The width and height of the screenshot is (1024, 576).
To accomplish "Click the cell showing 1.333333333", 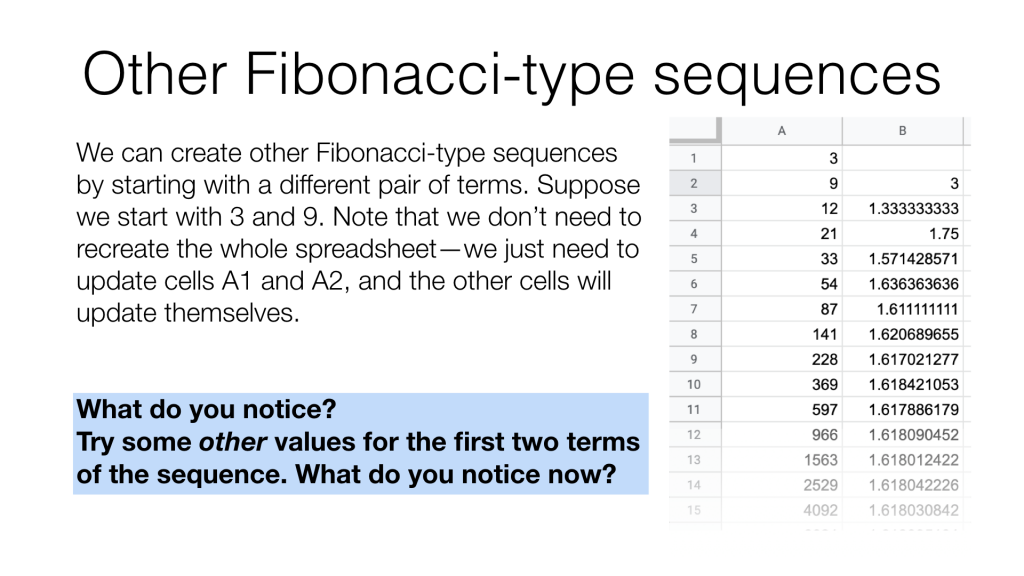I will click(903, 208).
